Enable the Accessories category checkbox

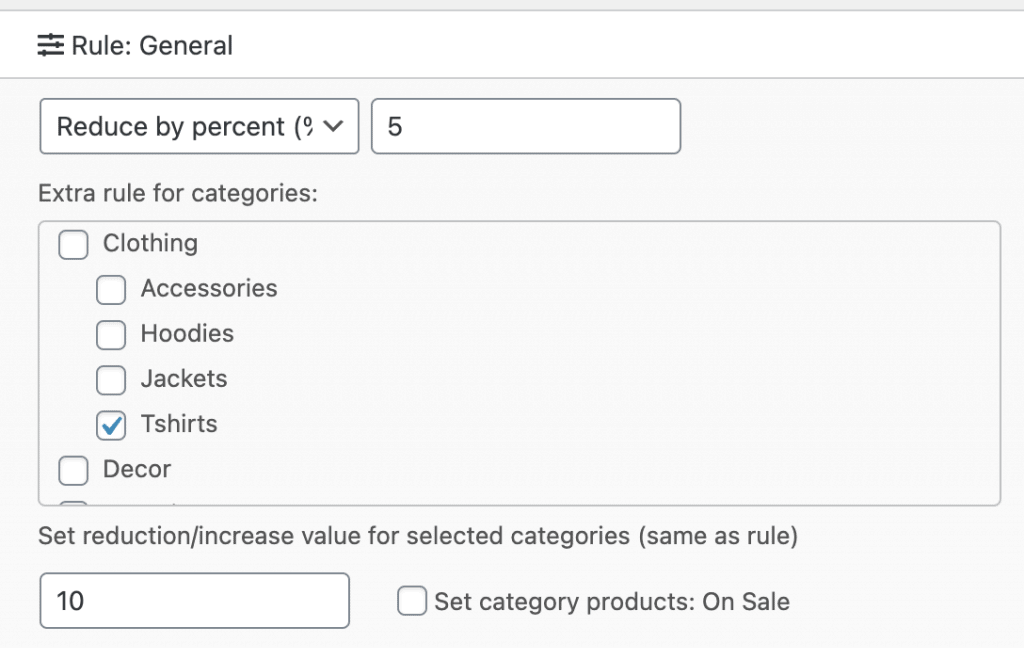(111, 290)
